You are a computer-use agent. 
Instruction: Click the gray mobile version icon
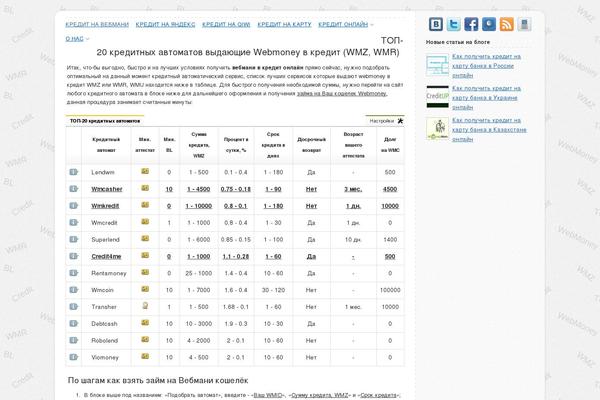click(x=524, y=24)
